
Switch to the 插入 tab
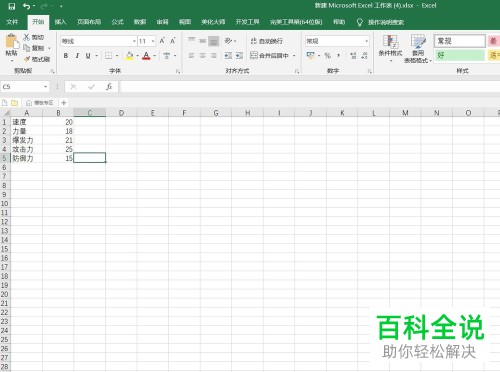[x=60, y=22]
